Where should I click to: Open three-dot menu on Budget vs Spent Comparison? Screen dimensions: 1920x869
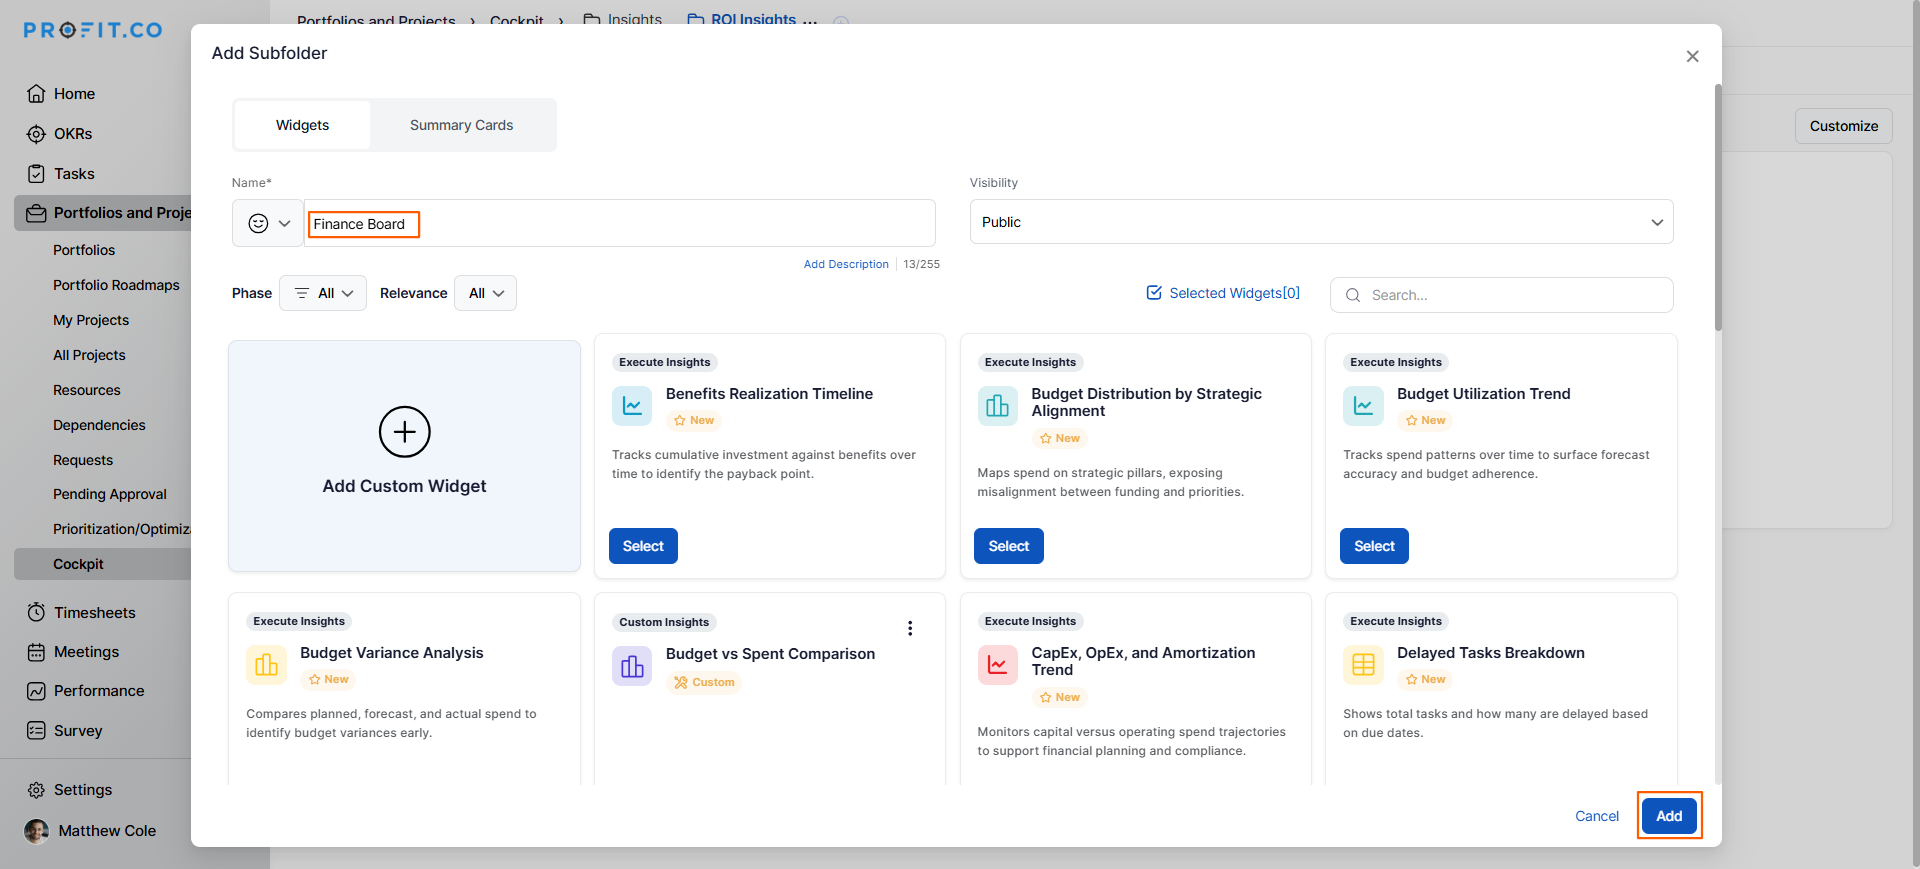(909, 628)
